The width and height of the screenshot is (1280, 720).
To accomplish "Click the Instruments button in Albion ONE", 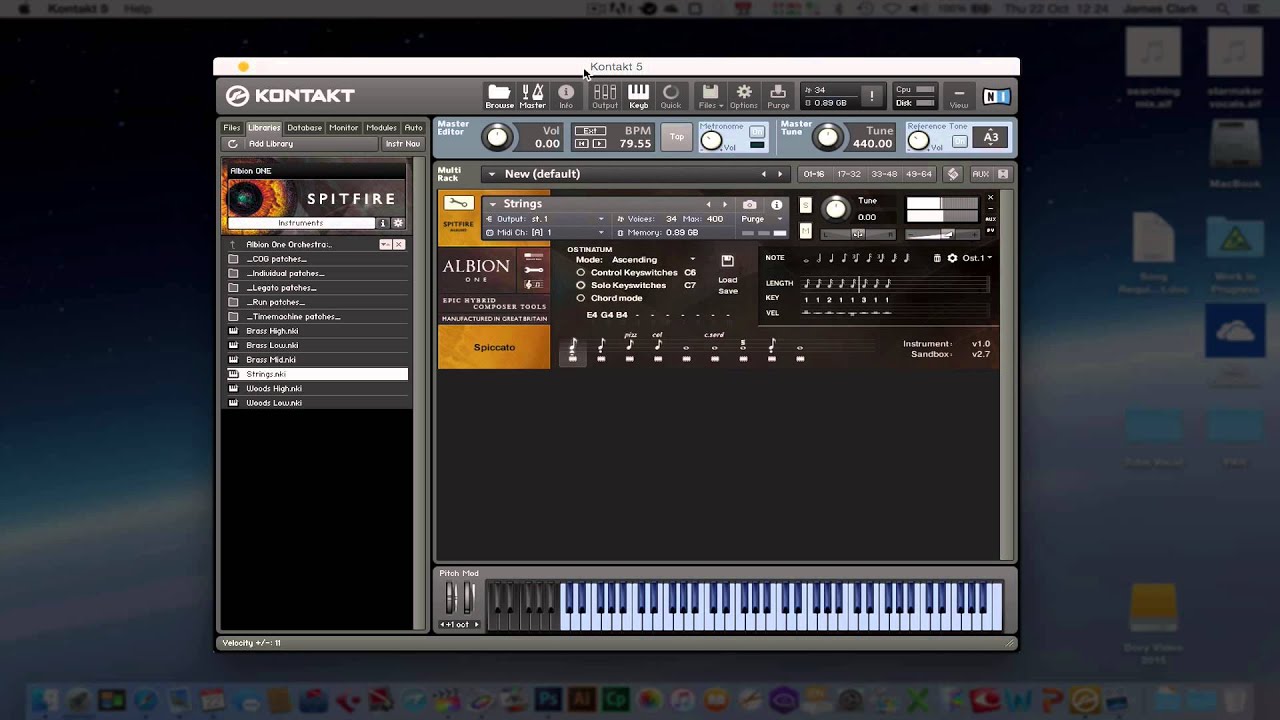I will coord(301,223).
